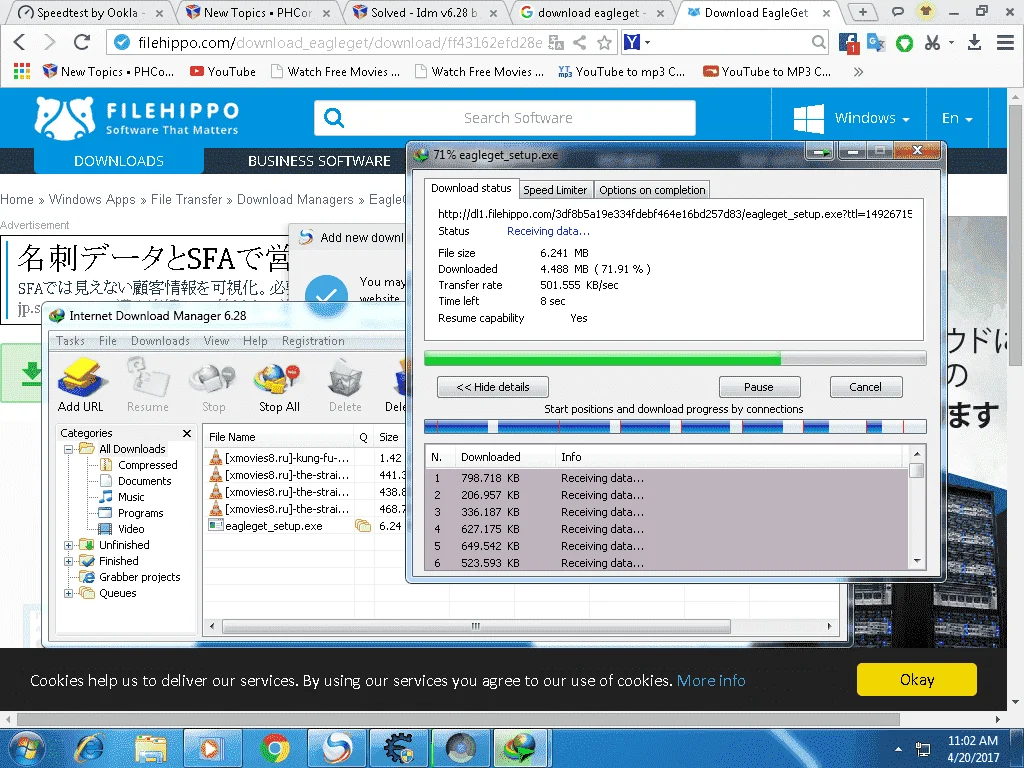Viewport: 1024px width, 768px height.
Task: Click the green tray button in the download dialog title bar
Action: [x=820, y=152]
